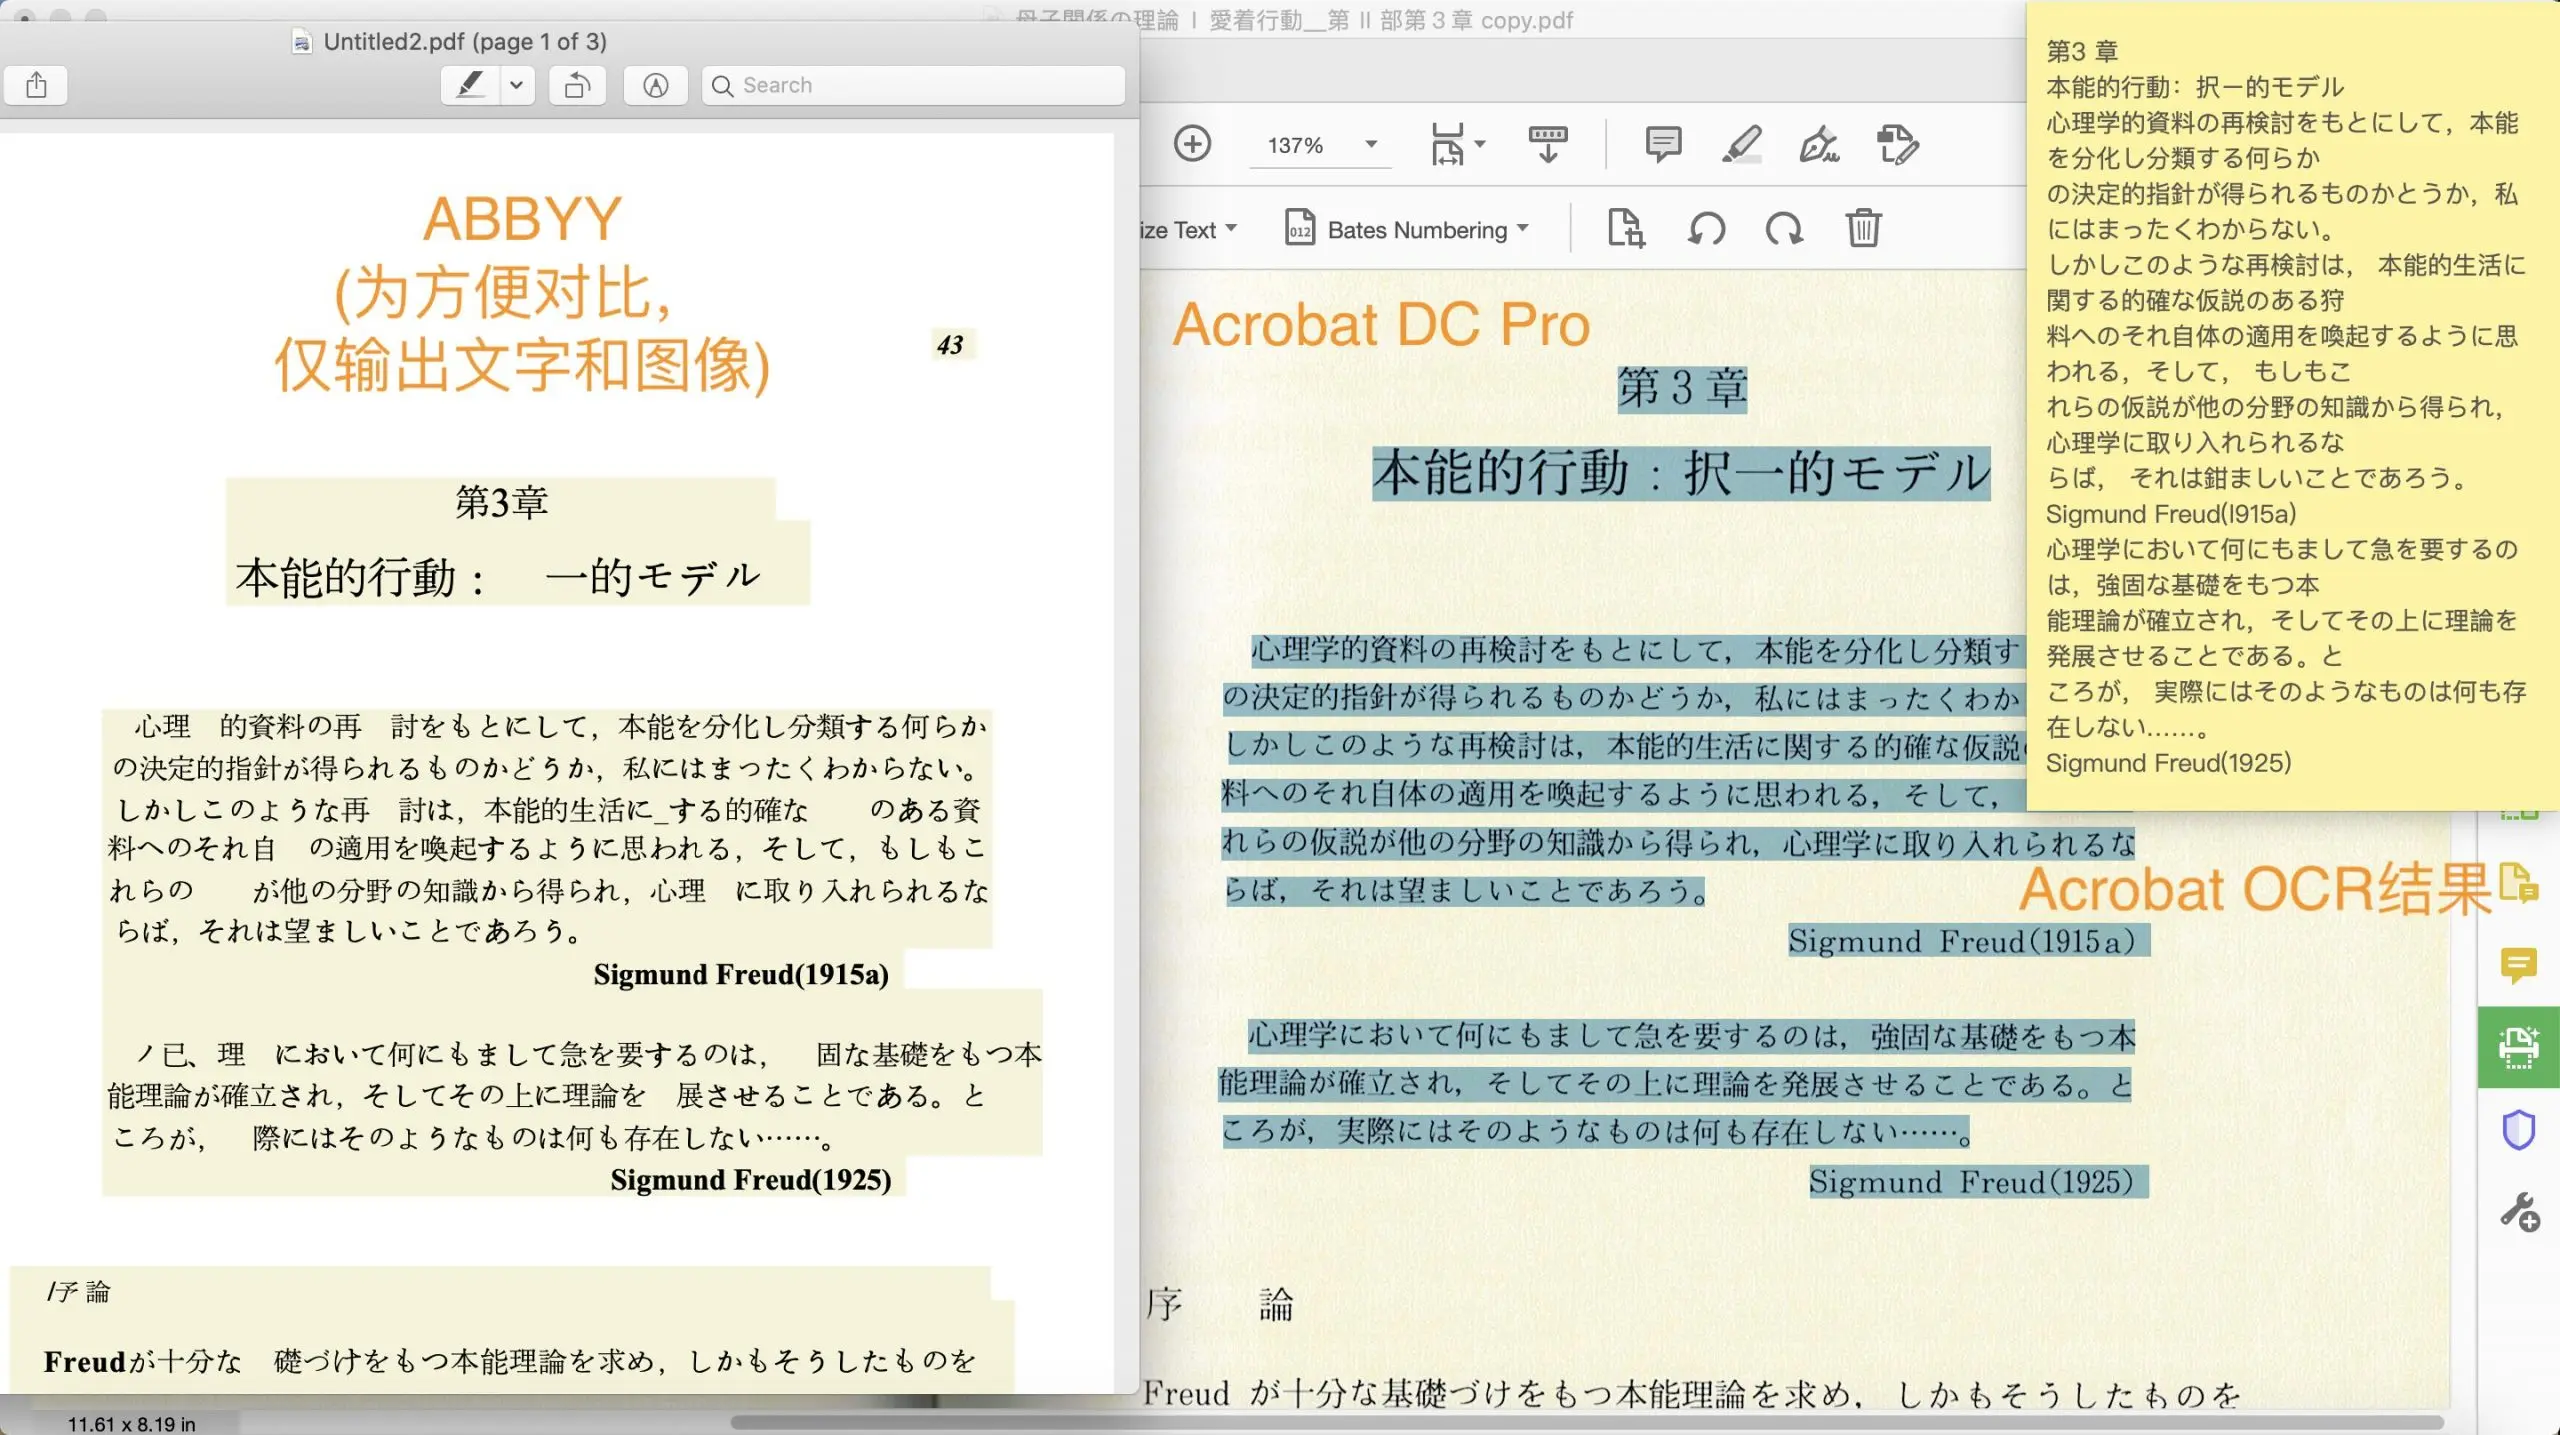Add a sticky note comment in Acrobat
Screen dimensions: 2560x1435
click(1663, 144)
